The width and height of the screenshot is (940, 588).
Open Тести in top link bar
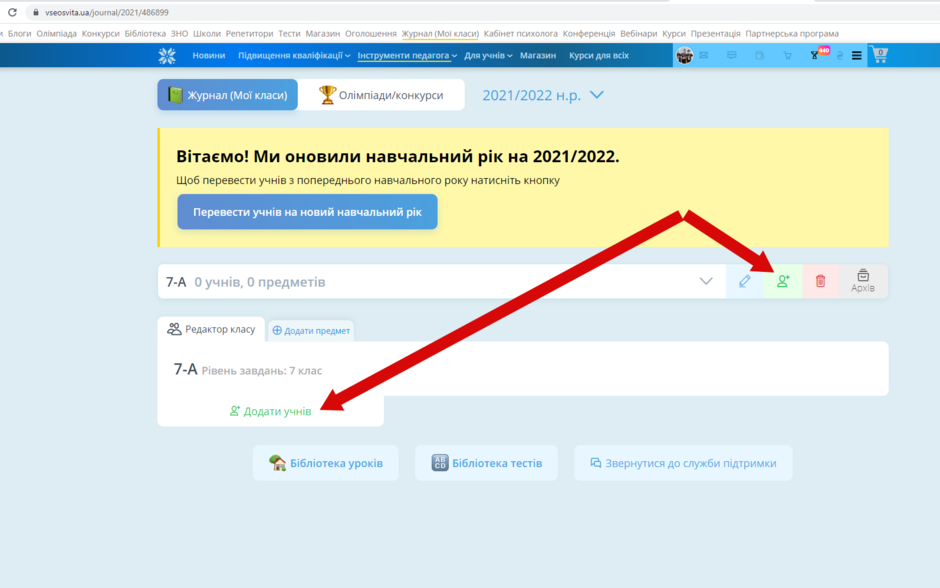(x=289, y=34)
